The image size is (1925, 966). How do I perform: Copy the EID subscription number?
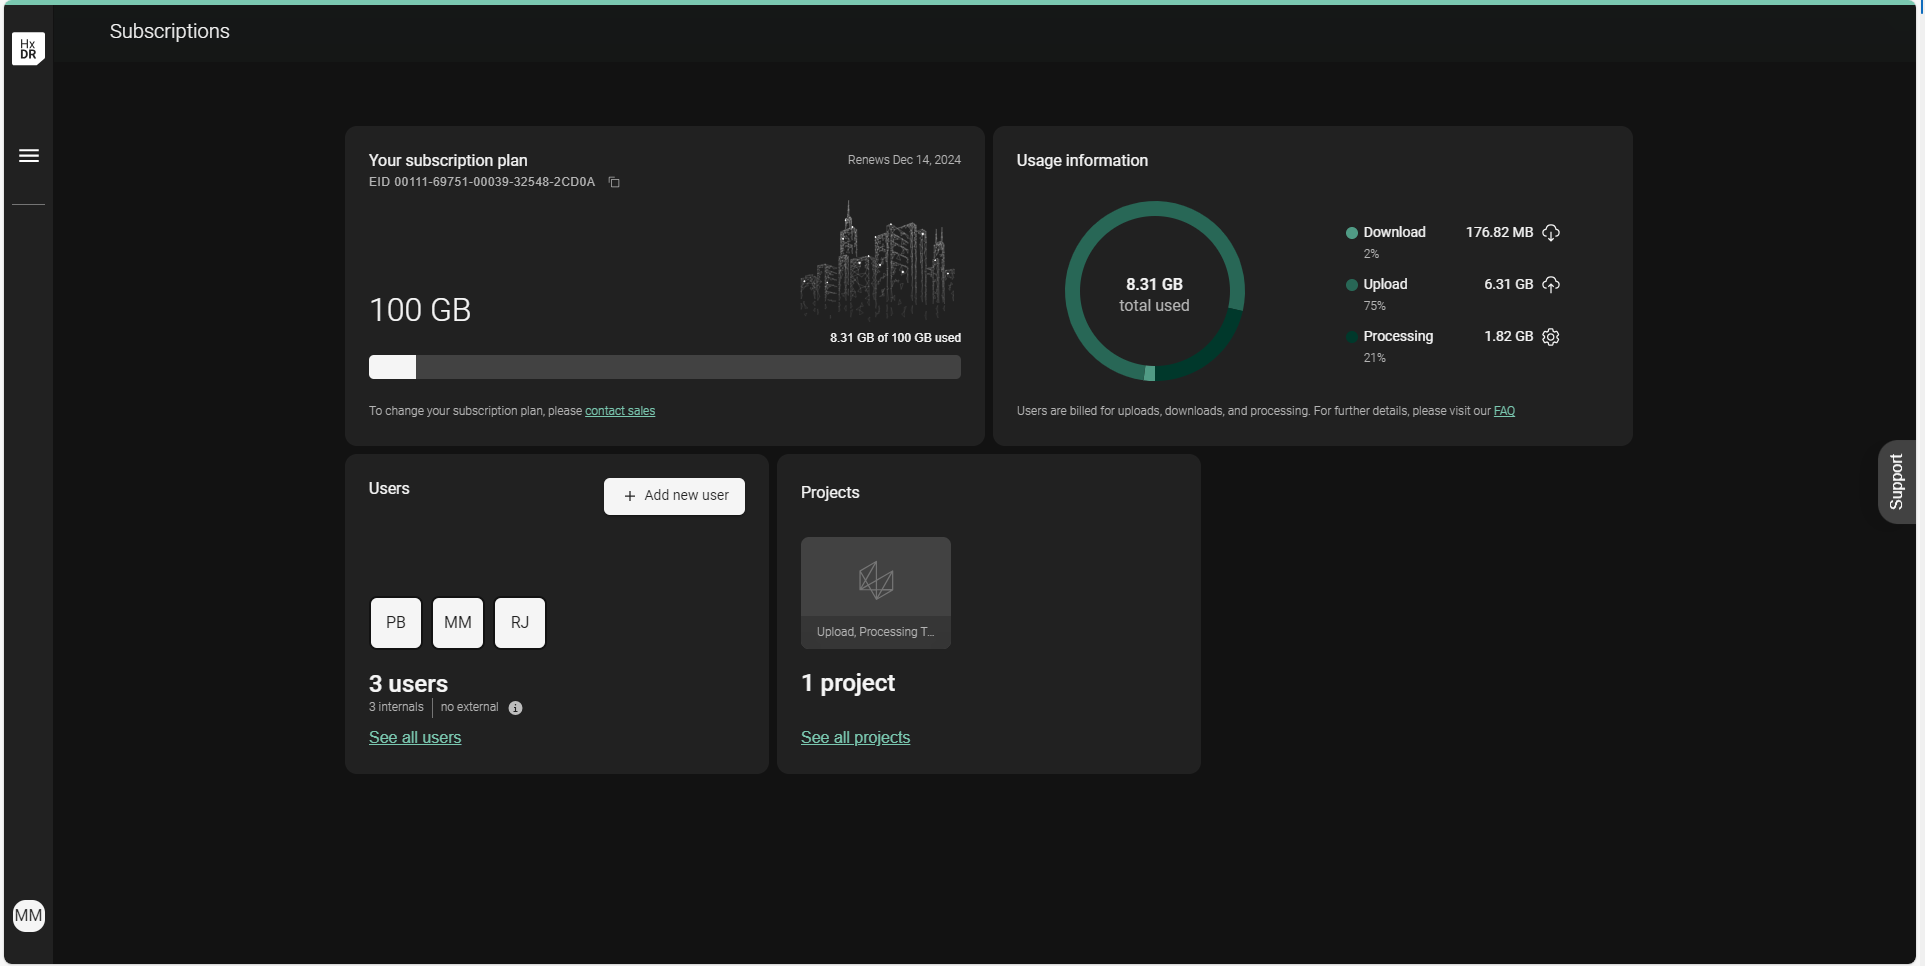[x=614, y=182]
